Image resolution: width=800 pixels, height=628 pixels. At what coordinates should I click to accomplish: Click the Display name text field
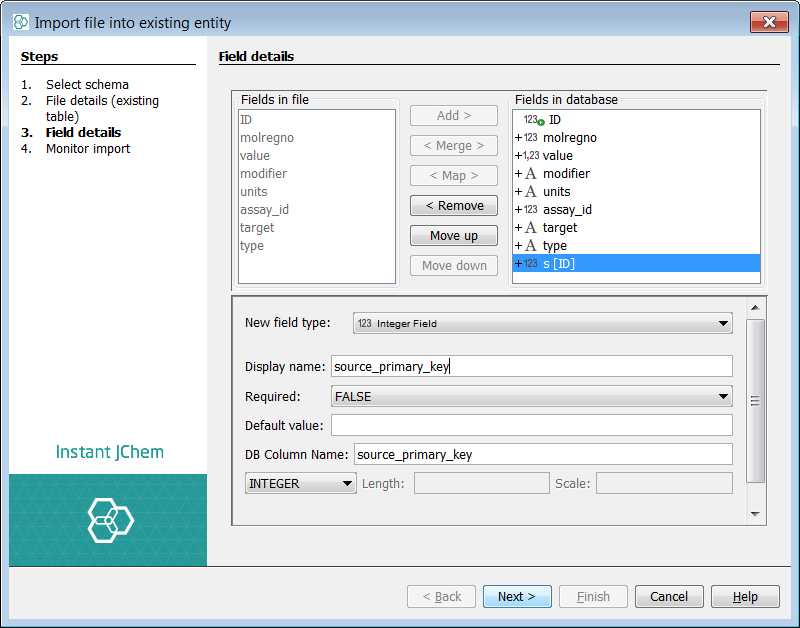click(x=531, y=367)
